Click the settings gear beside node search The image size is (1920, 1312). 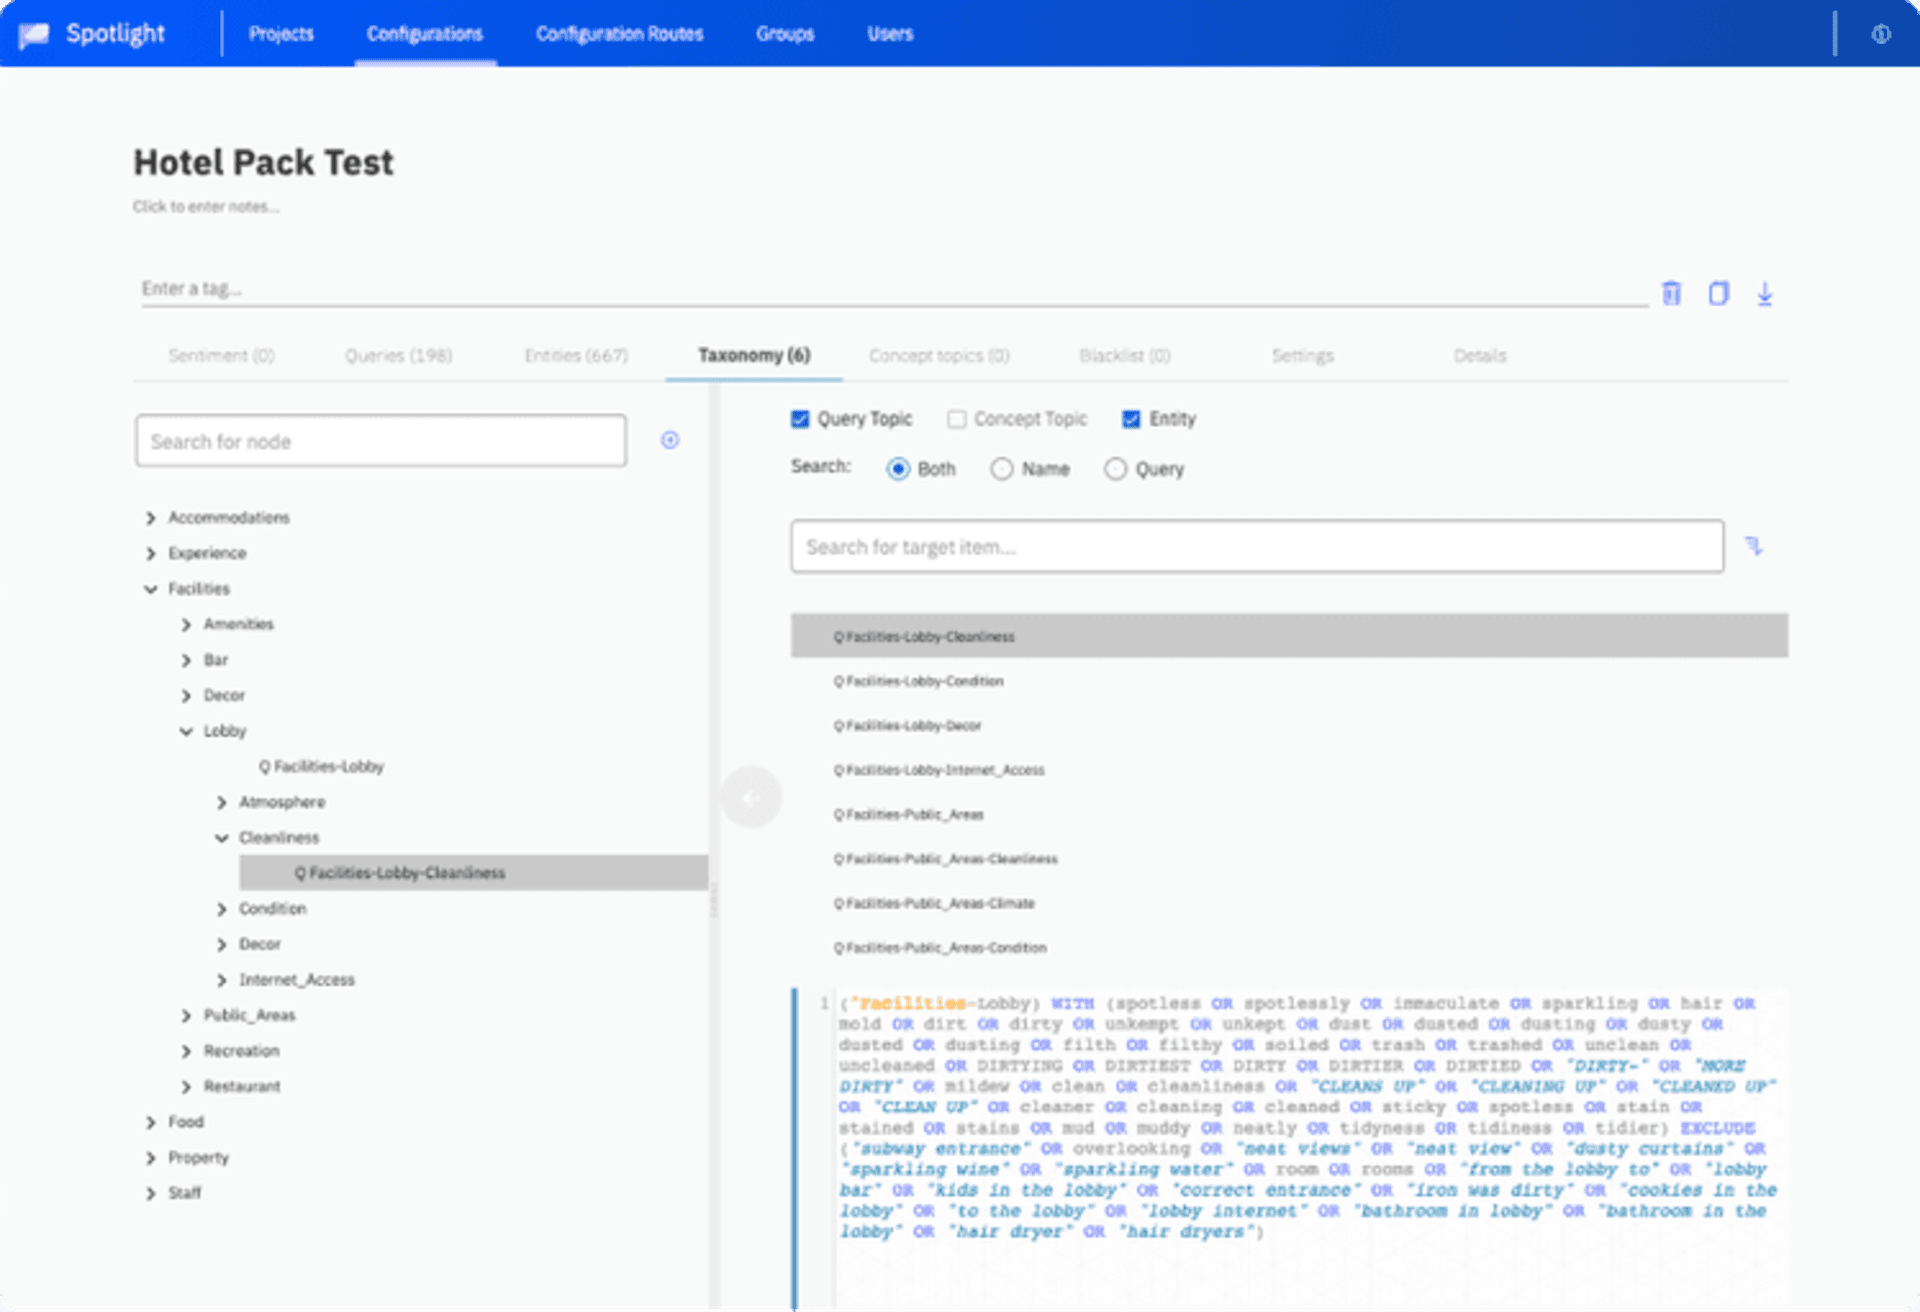click(x=670, y=440)
